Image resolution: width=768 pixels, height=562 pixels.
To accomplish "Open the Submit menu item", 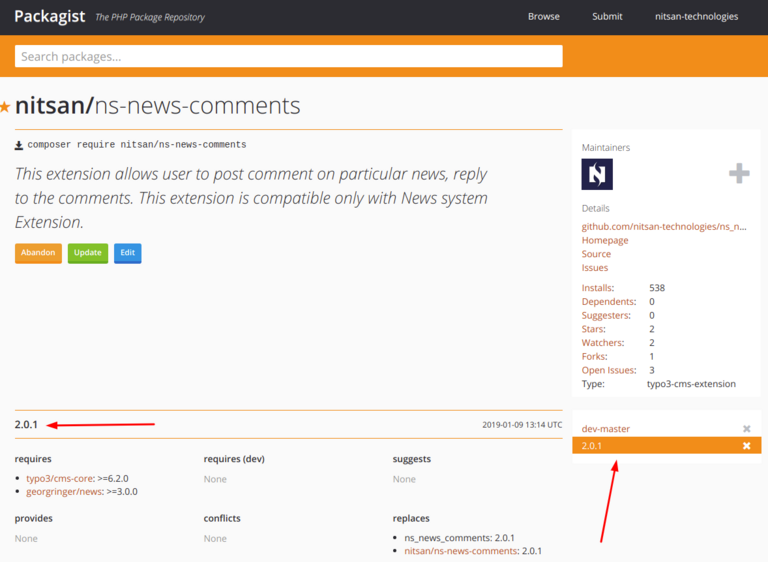I will pos(607,17).
